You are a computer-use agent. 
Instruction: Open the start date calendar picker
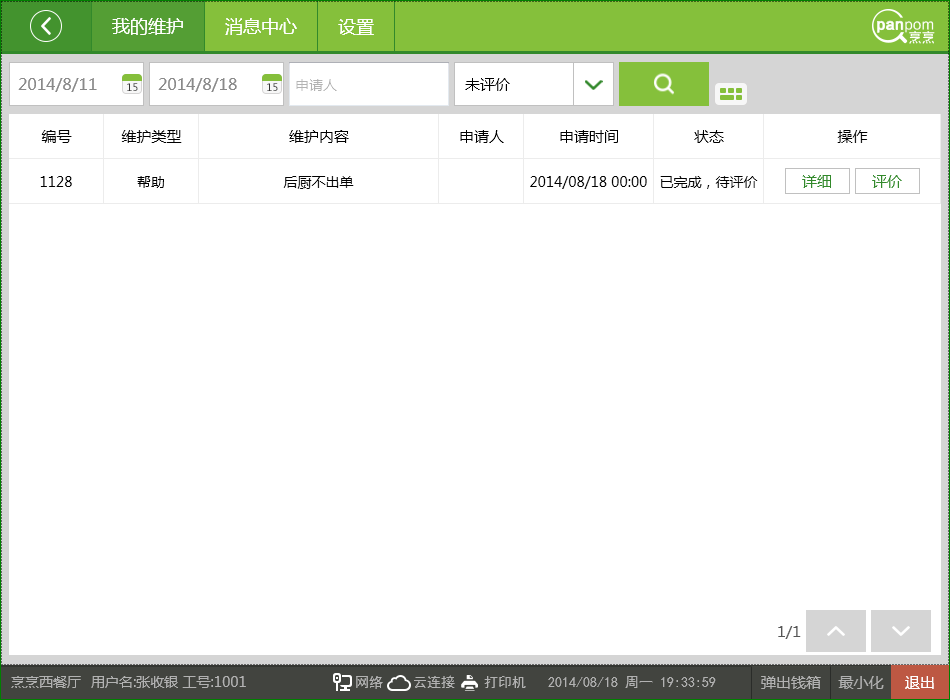(132, 84)
